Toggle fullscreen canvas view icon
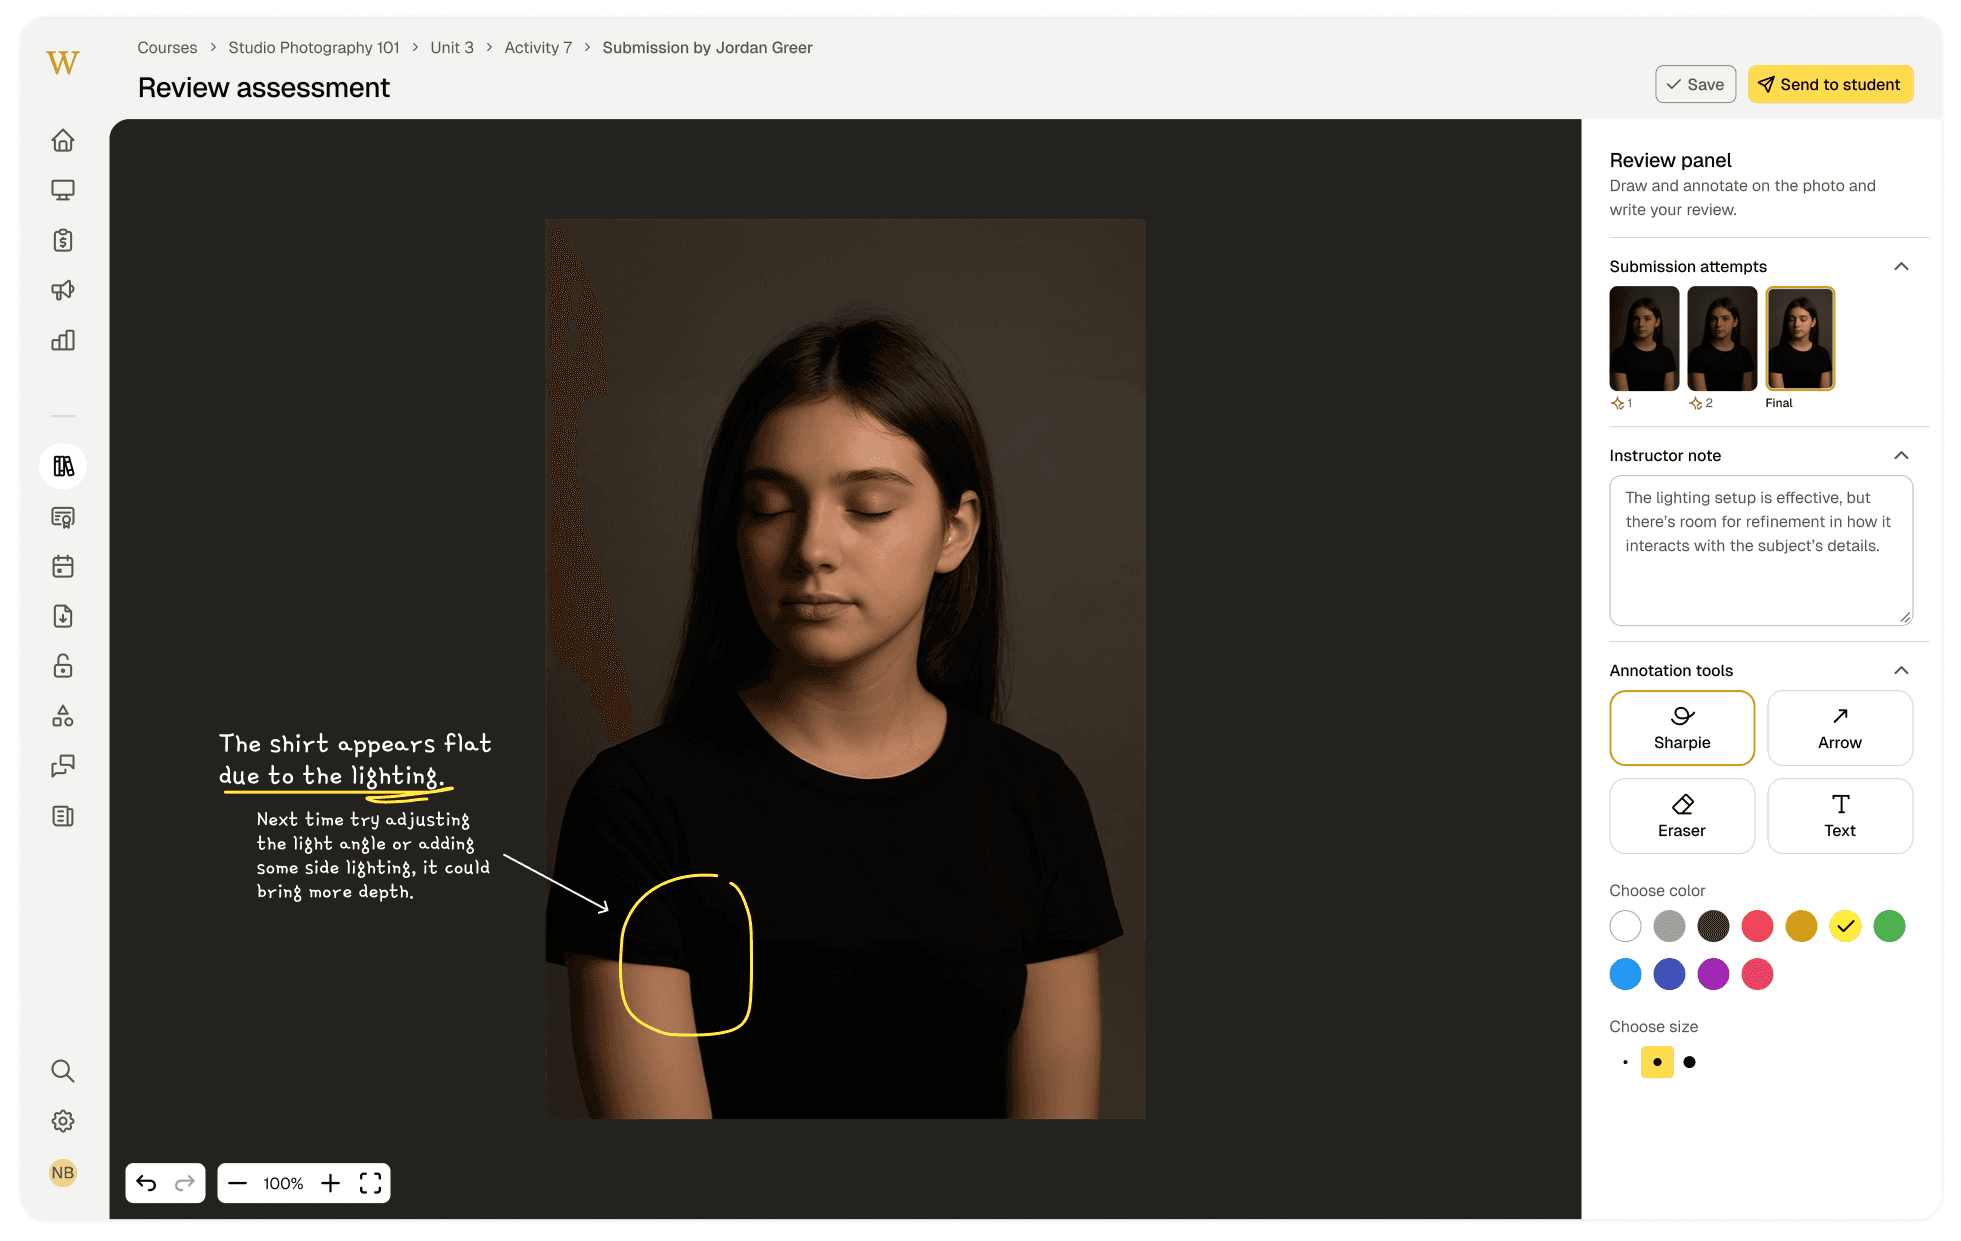The width and height of the screenshot is (1961, 1241). tap(370, 1183)
